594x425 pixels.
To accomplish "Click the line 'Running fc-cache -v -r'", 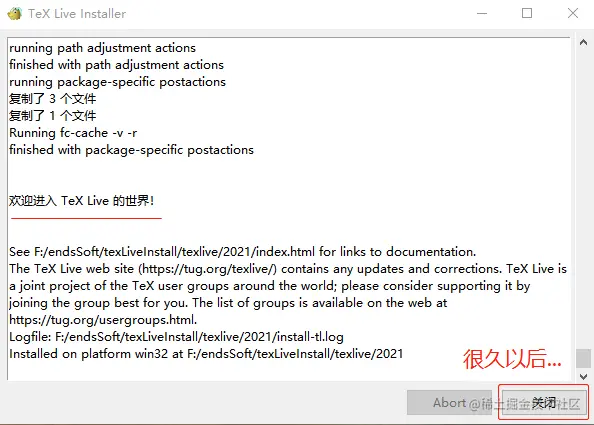I will coord(73,133).
